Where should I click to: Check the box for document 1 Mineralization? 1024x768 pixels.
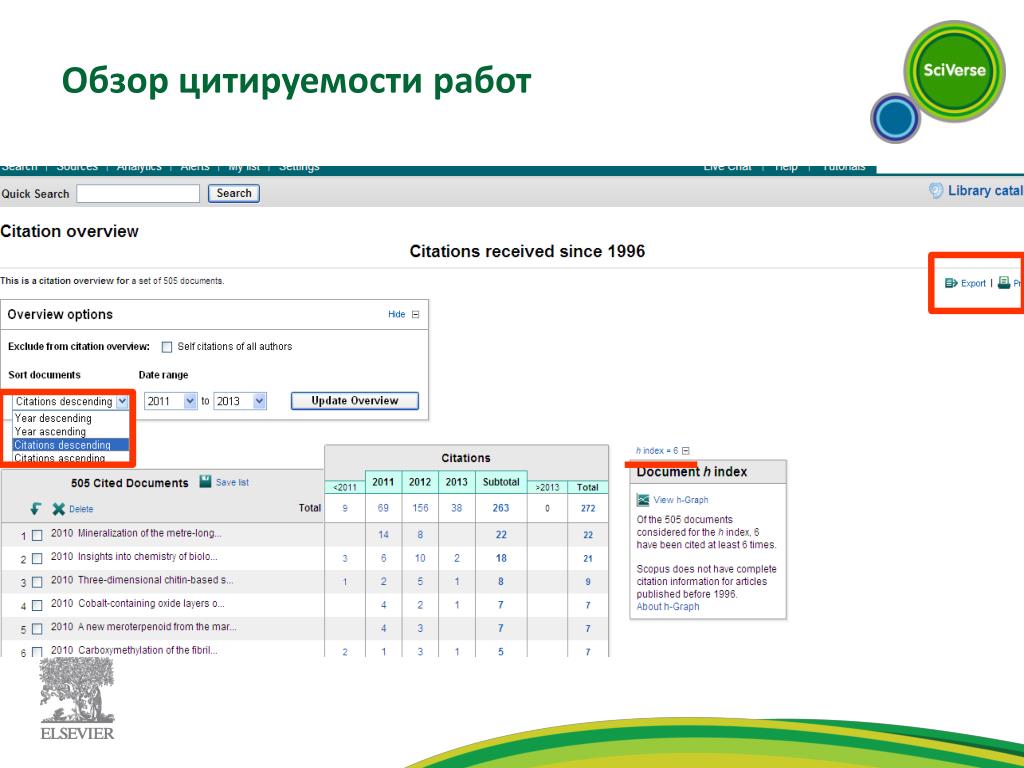point(37,535)
